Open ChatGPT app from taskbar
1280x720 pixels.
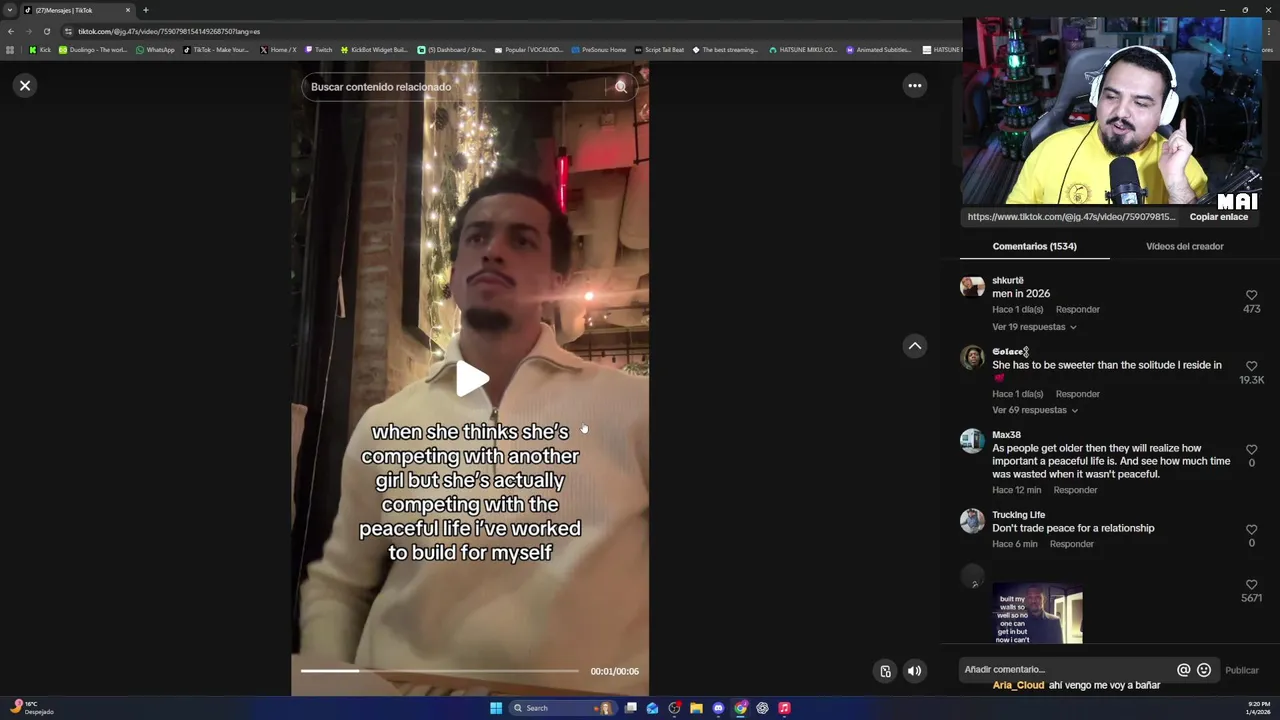point(762,708)
